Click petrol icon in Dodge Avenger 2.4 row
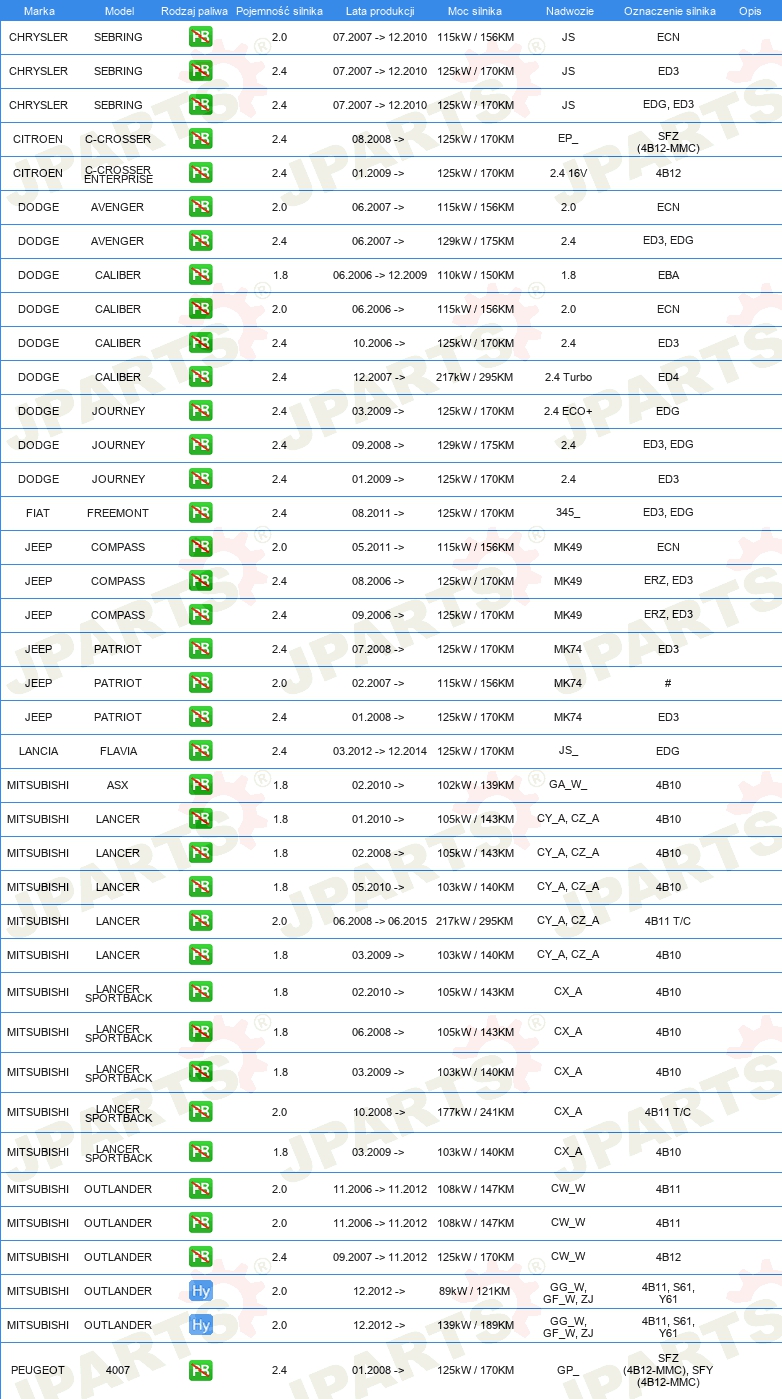Image resolution: width=782 pixels, height=1399 pixels. pos(200,242)
